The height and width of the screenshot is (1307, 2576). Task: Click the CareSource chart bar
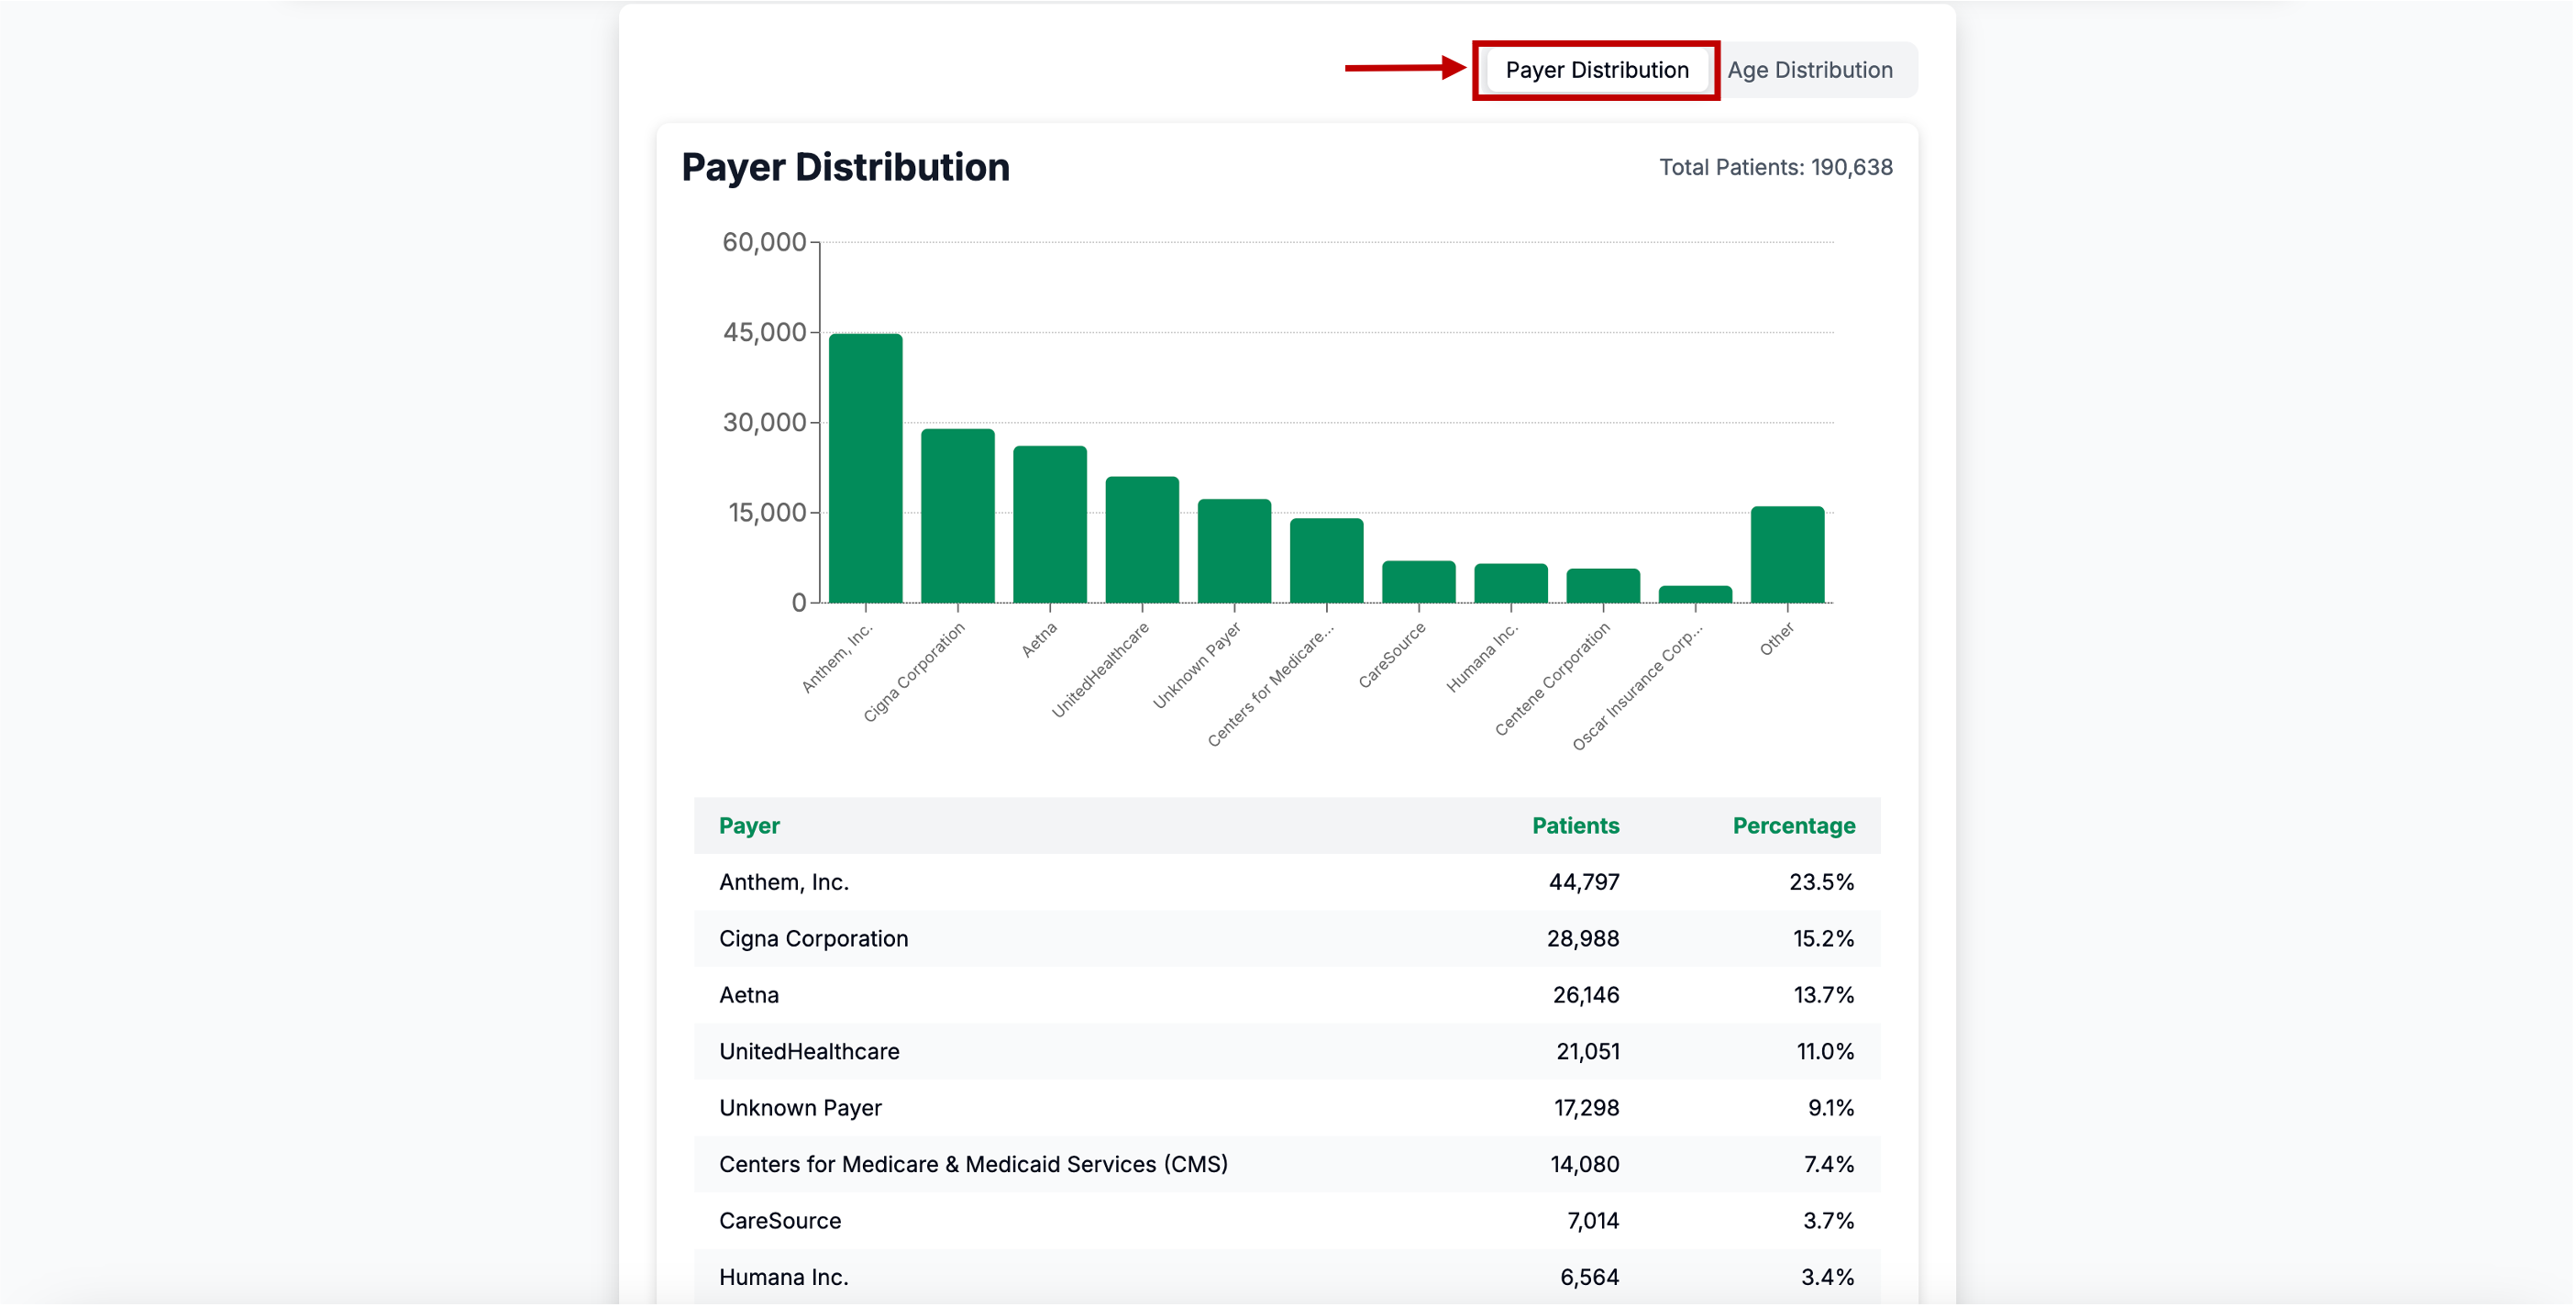tap(1418, 582)
